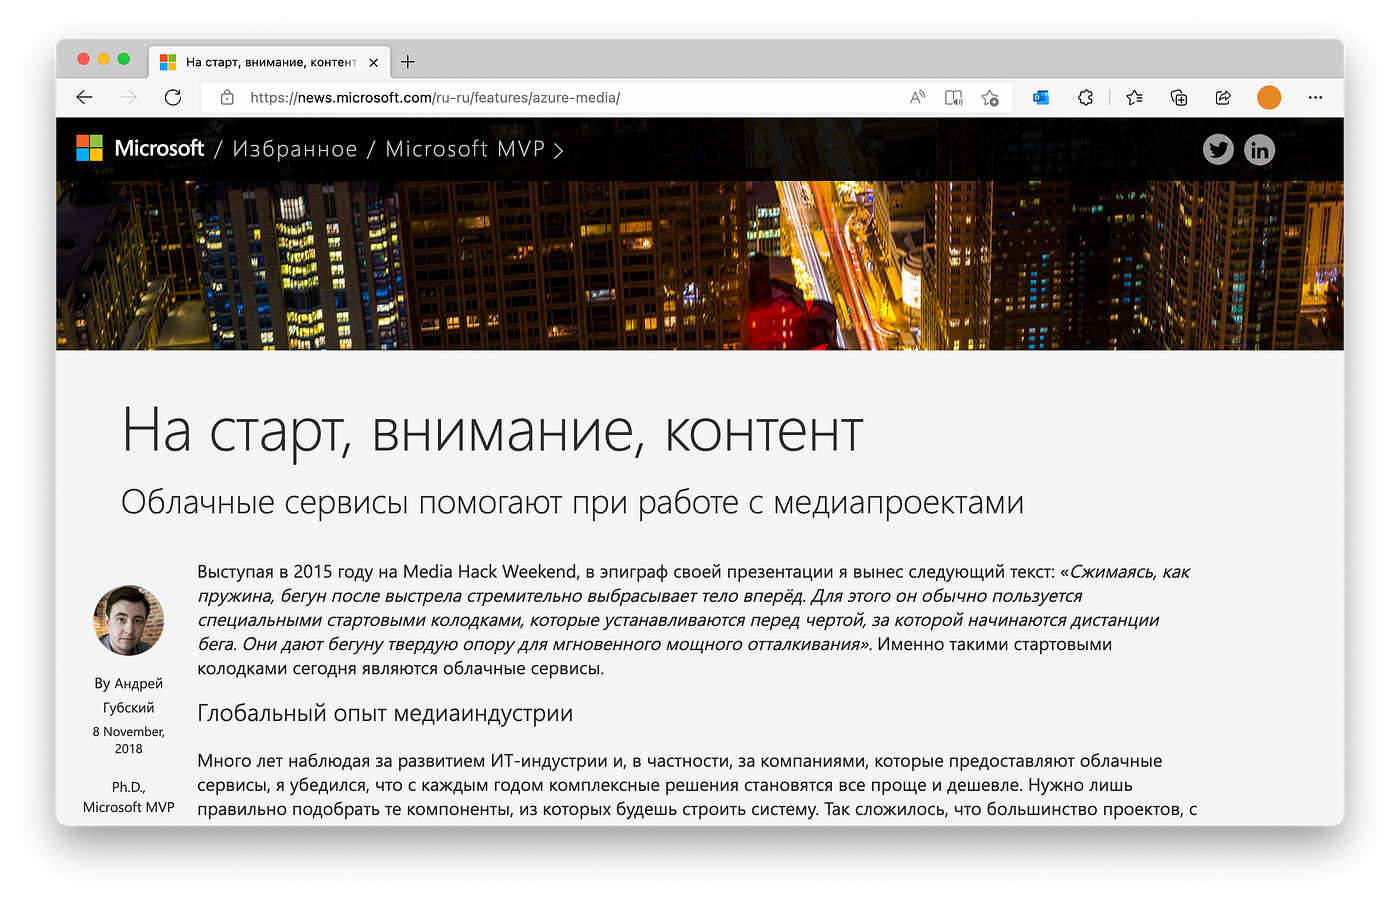This screenshot has width=1400, height=900.
Task: Click the city skyline hero image
Action: (700, 265)
